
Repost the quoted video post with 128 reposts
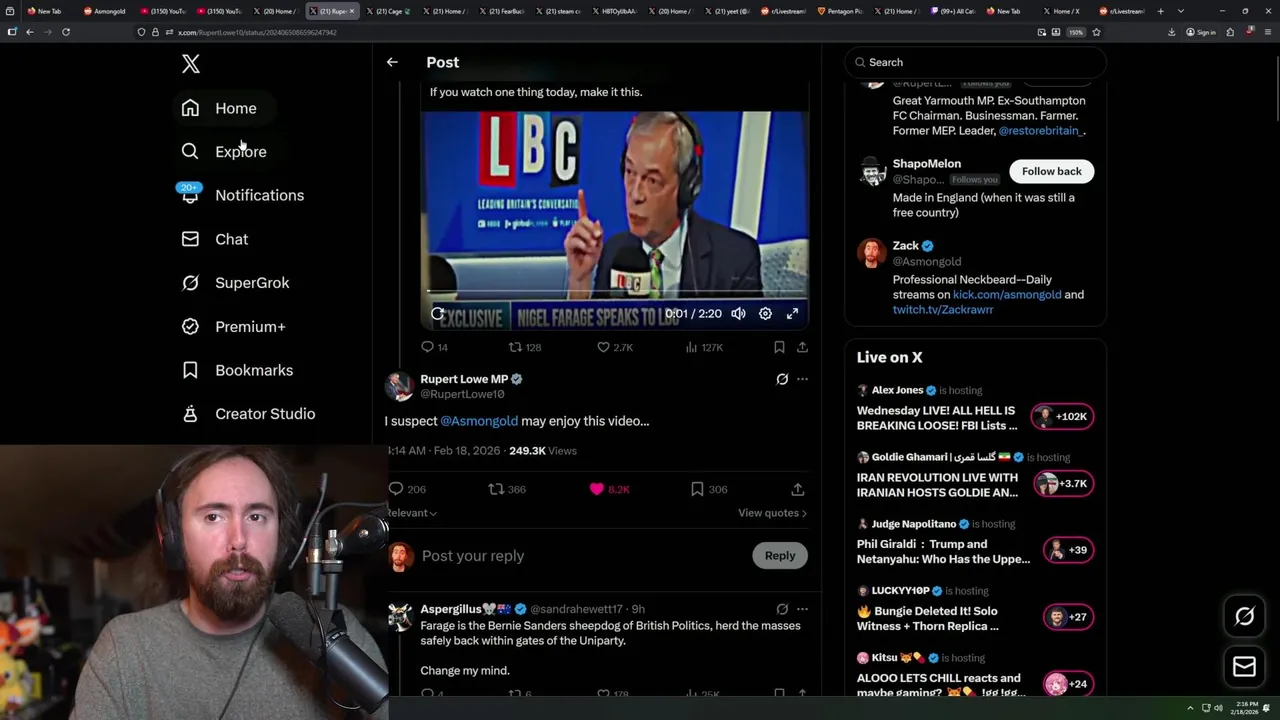(x=515, y=347)
